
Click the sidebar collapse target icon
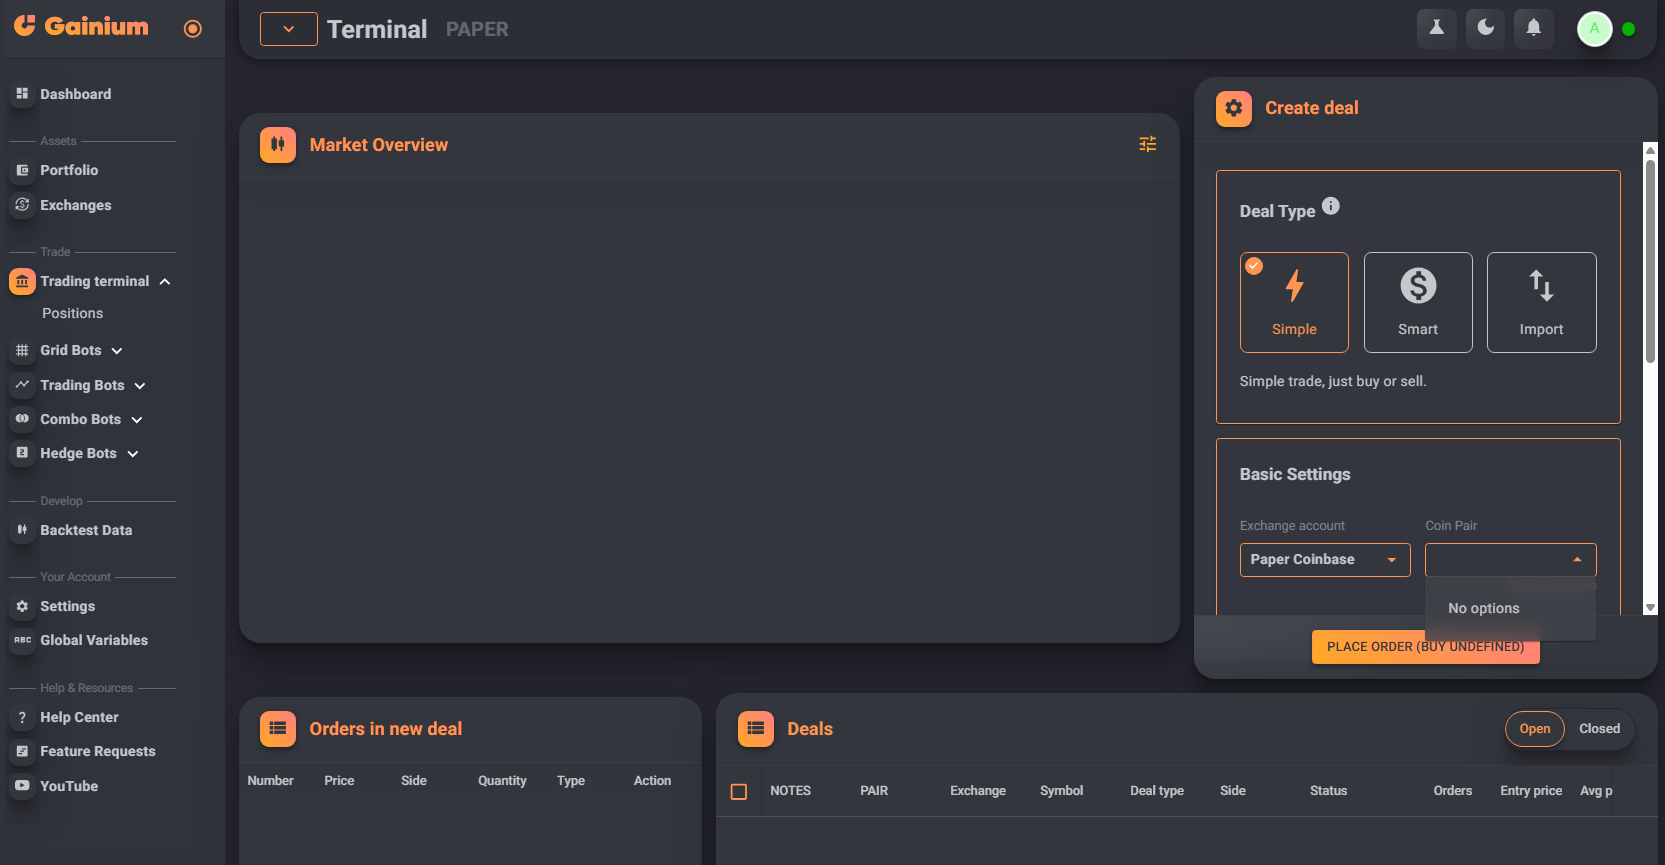click(x=193, y=29)
